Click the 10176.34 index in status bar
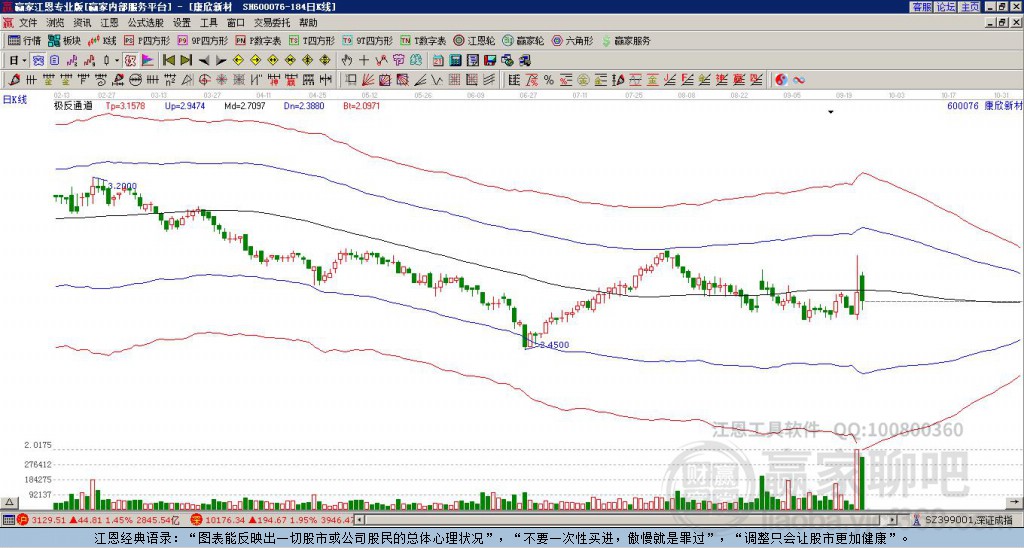 tap(223, 520)
